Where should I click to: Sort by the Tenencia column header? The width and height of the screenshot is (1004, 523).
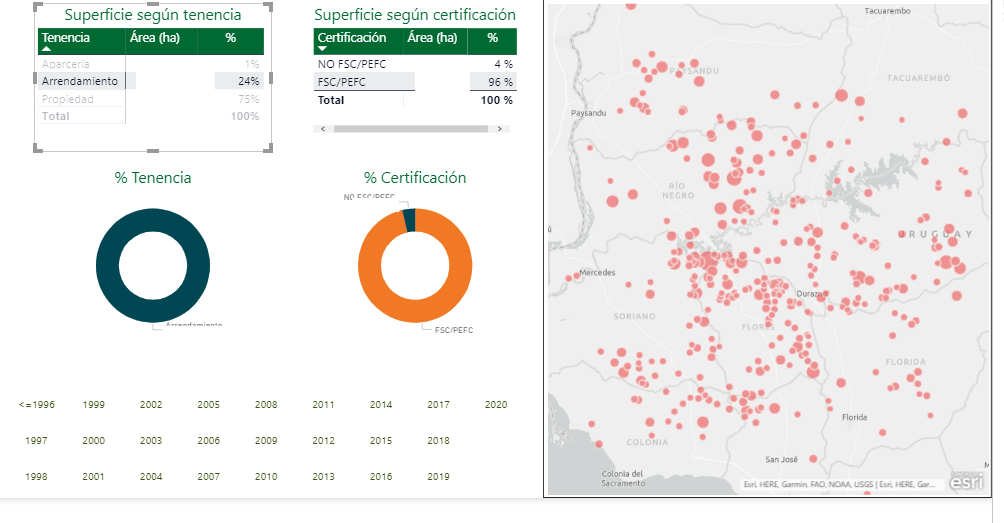(x=65, y=38)
